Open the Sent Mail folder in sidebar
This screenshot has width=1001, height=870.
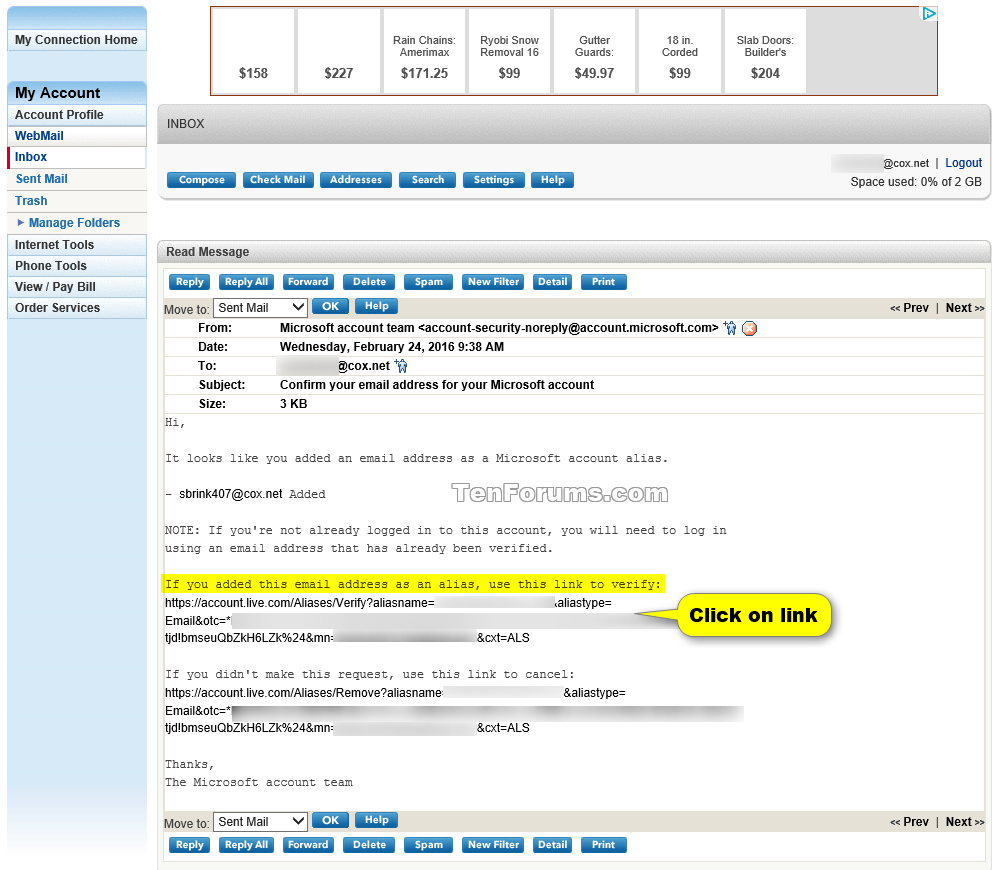click(x=77, y=179)
